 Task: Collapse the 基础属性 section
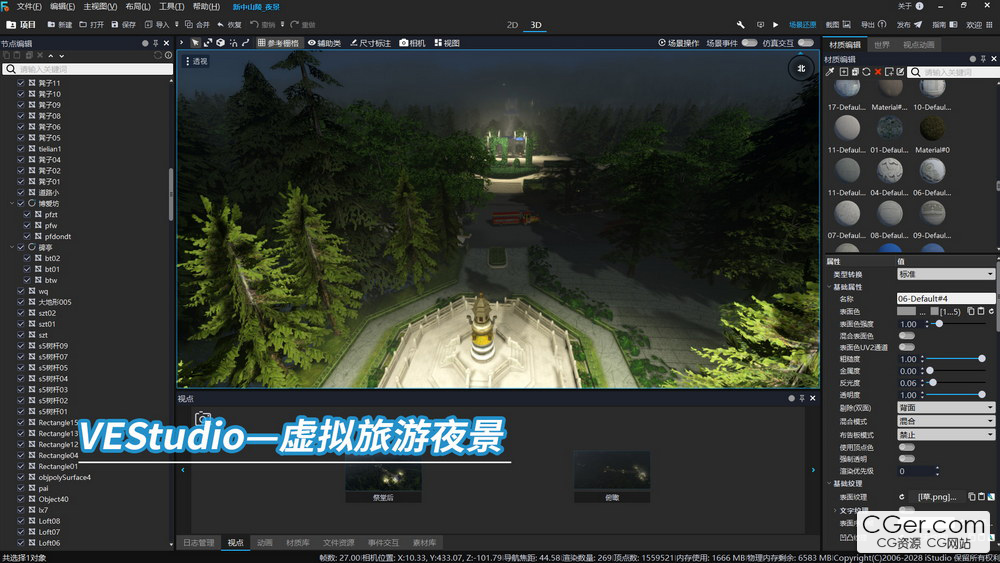(830, 287)
